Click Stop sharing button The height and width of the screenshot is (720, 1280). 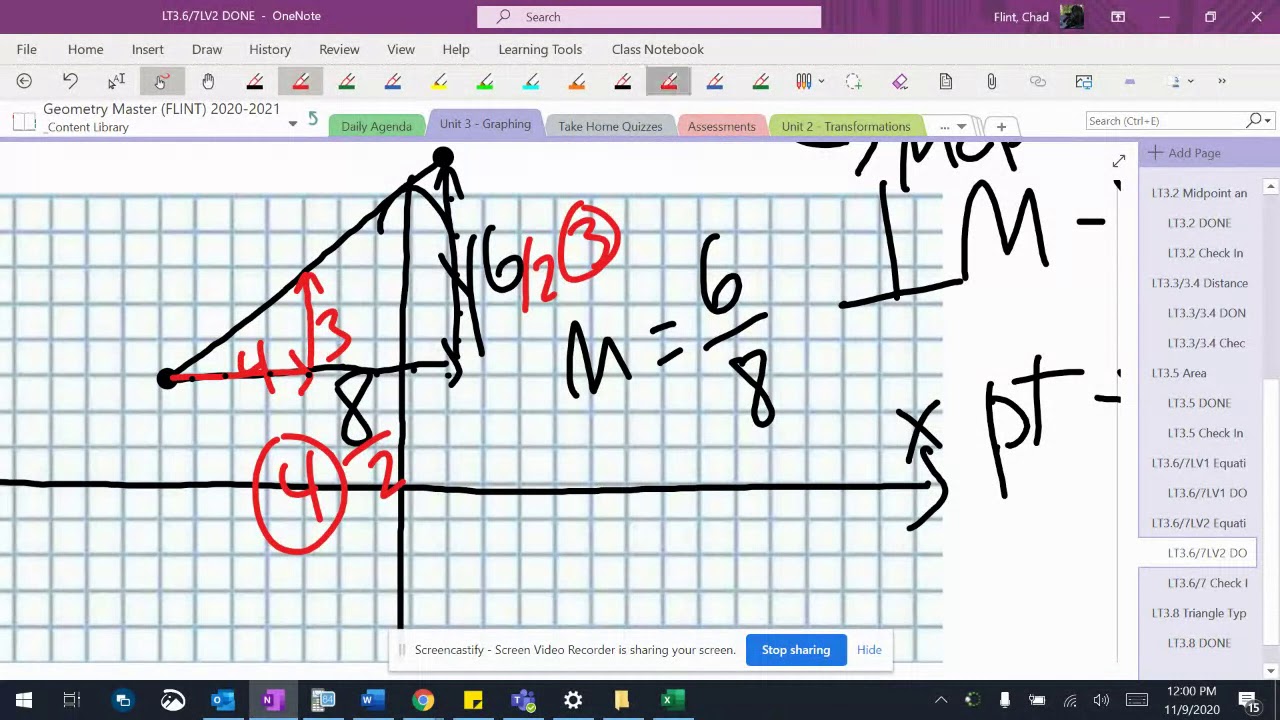(x=796, y=650)
